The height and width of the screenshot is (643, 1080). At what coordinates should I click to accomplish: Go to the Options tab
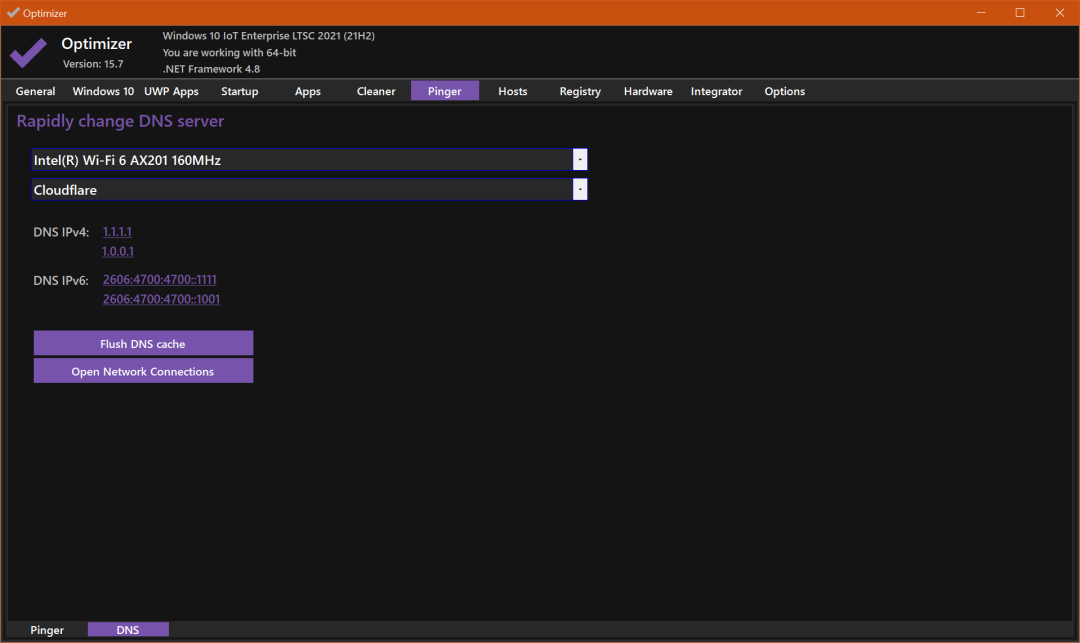(x=785, y=91)
